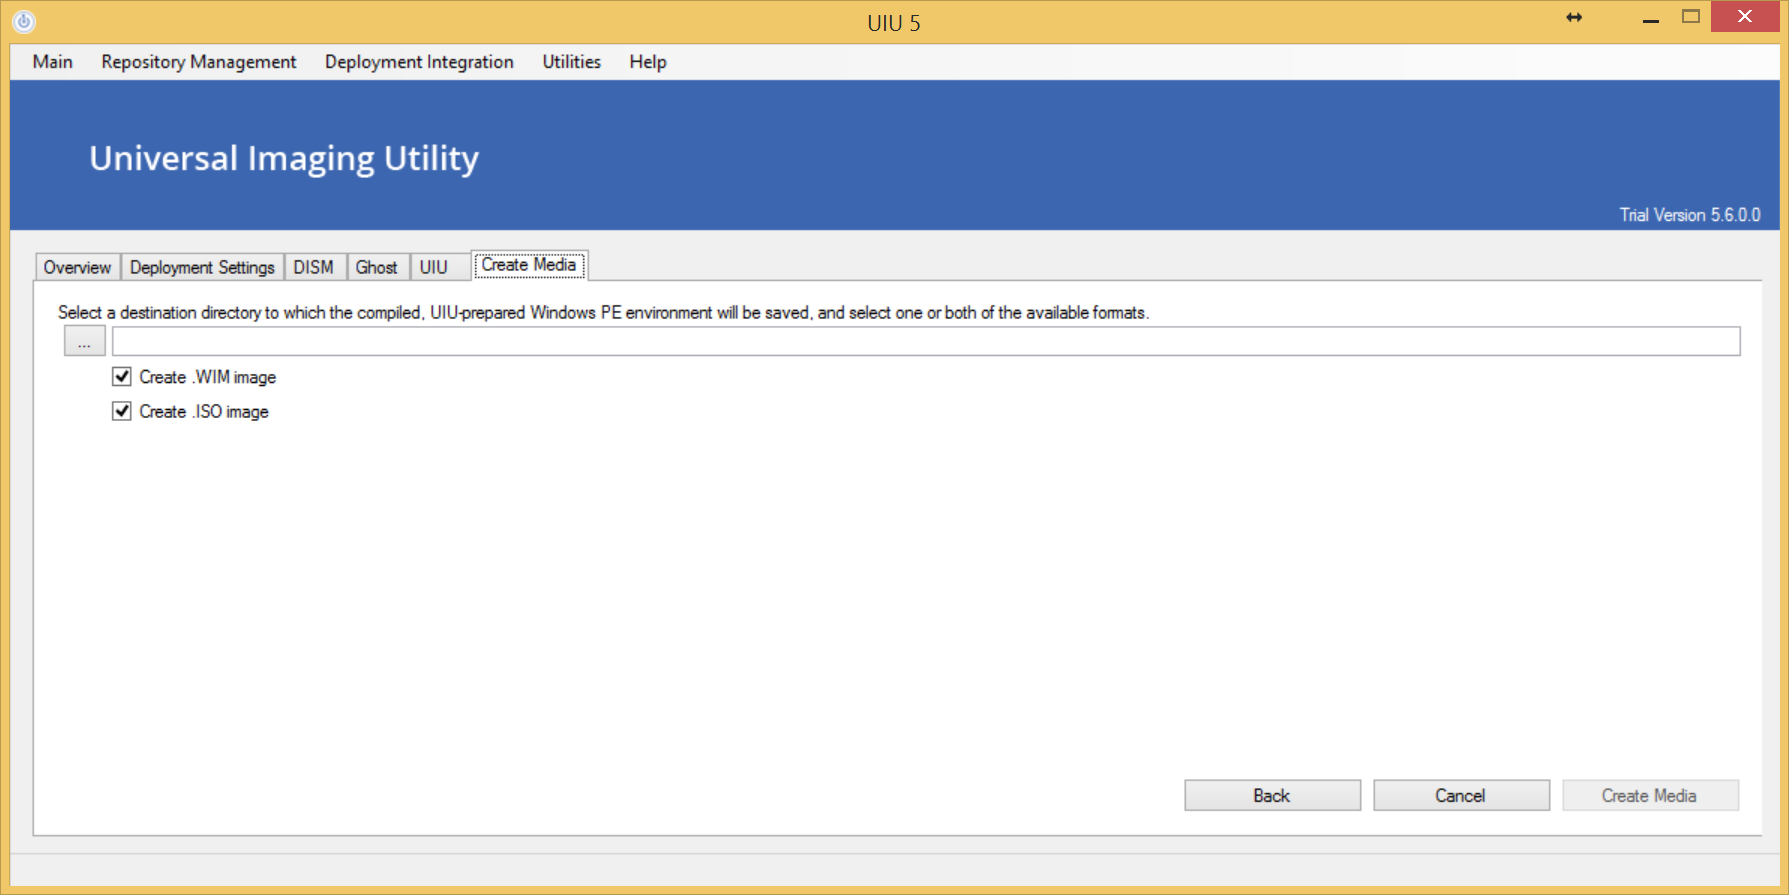Click the Universal Imaging Utility heading
Screen dimensions: 1789x895
(284, 158)
